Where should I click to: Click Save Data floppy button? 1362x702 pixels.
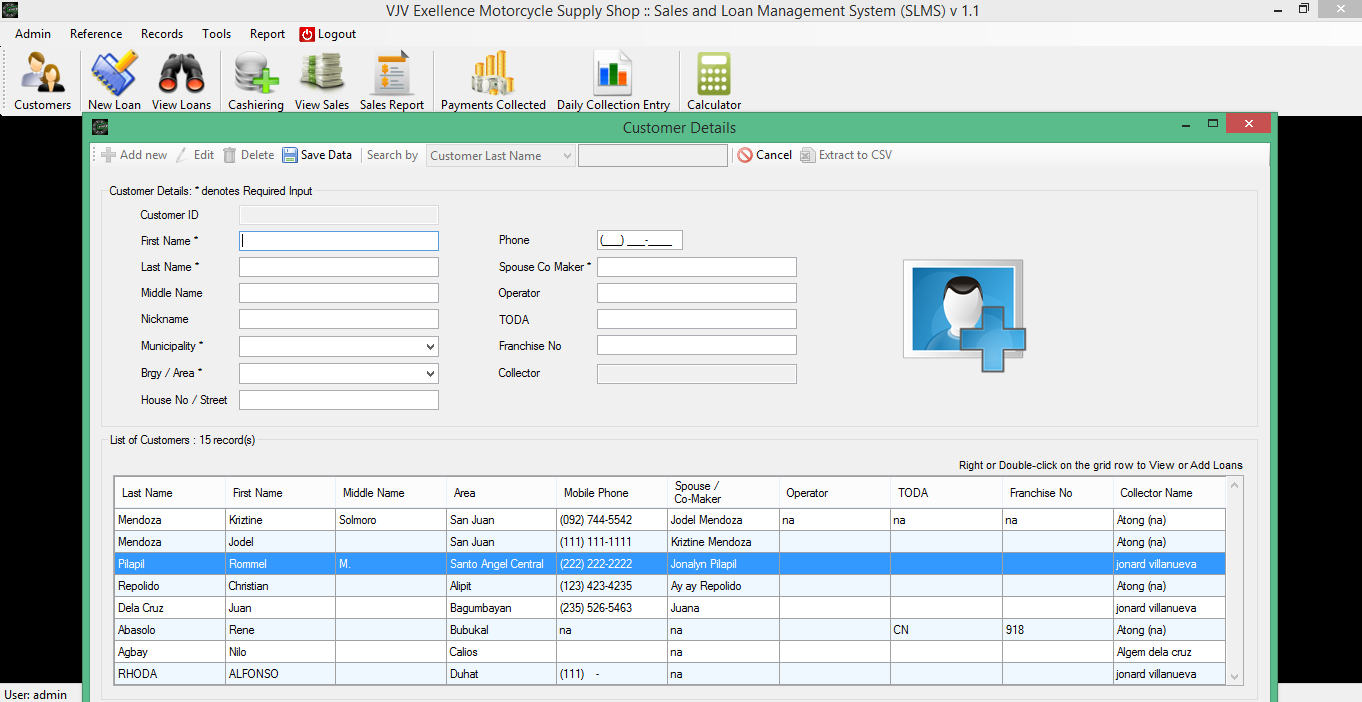click(x=317, y=155)
